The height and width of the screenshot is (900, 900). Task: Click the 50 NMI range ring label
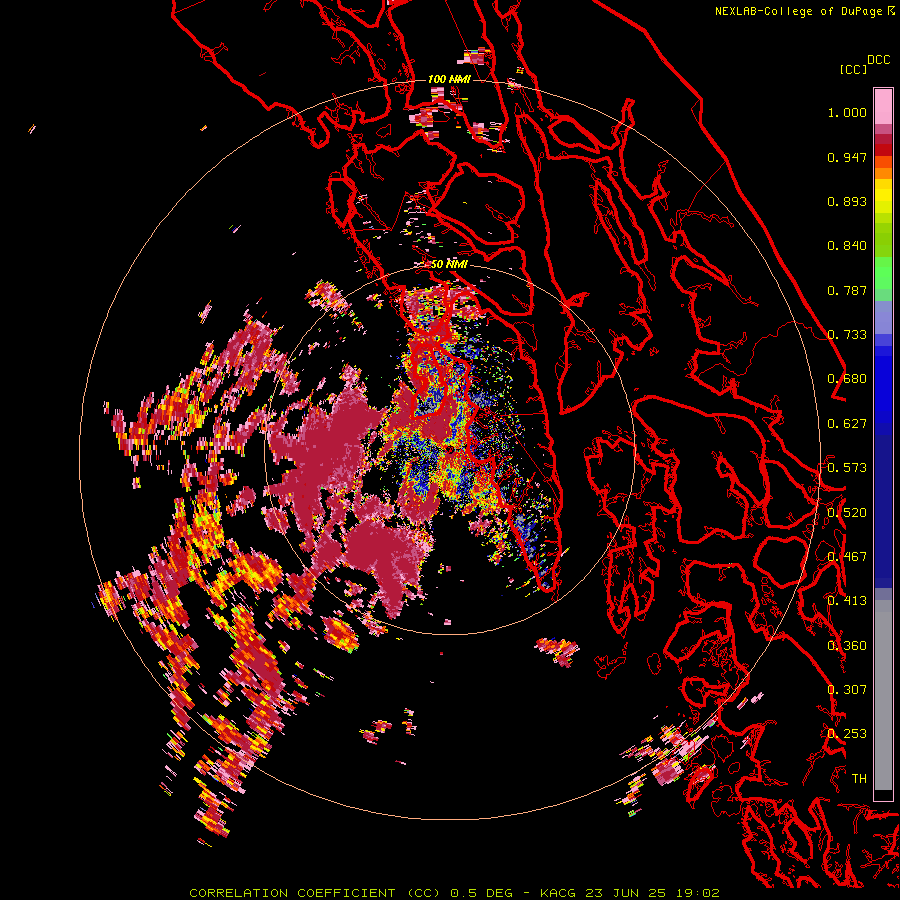point(449,264)
